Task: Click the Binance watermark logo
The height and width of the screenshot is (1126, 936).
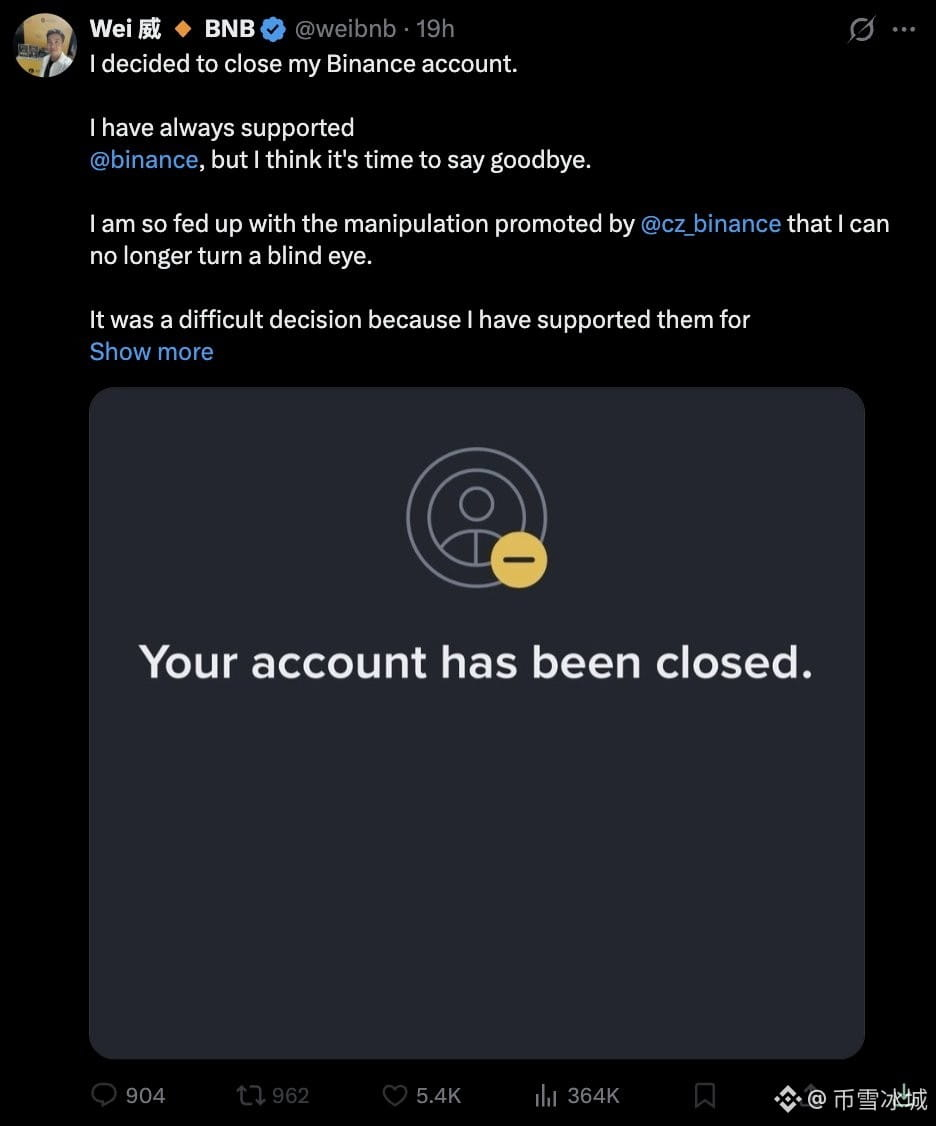Action: tap(787, 1099)
